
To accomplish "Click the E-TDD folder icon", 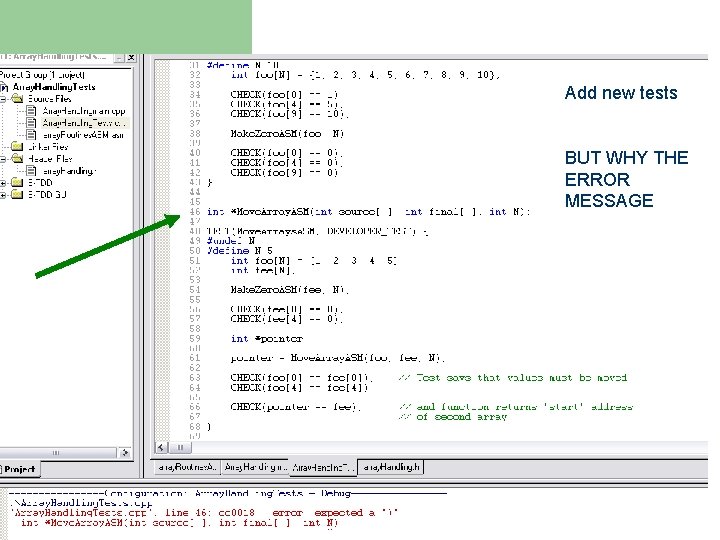I will tap(17, 183).
